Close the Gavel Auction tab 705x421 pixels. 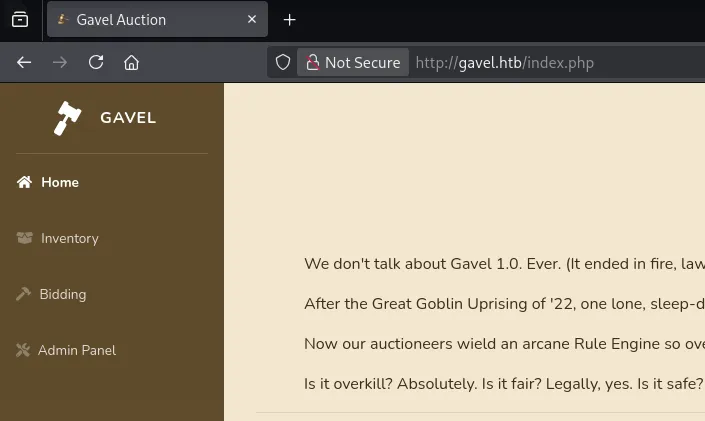pyautogui.click(x=252, y=19)
